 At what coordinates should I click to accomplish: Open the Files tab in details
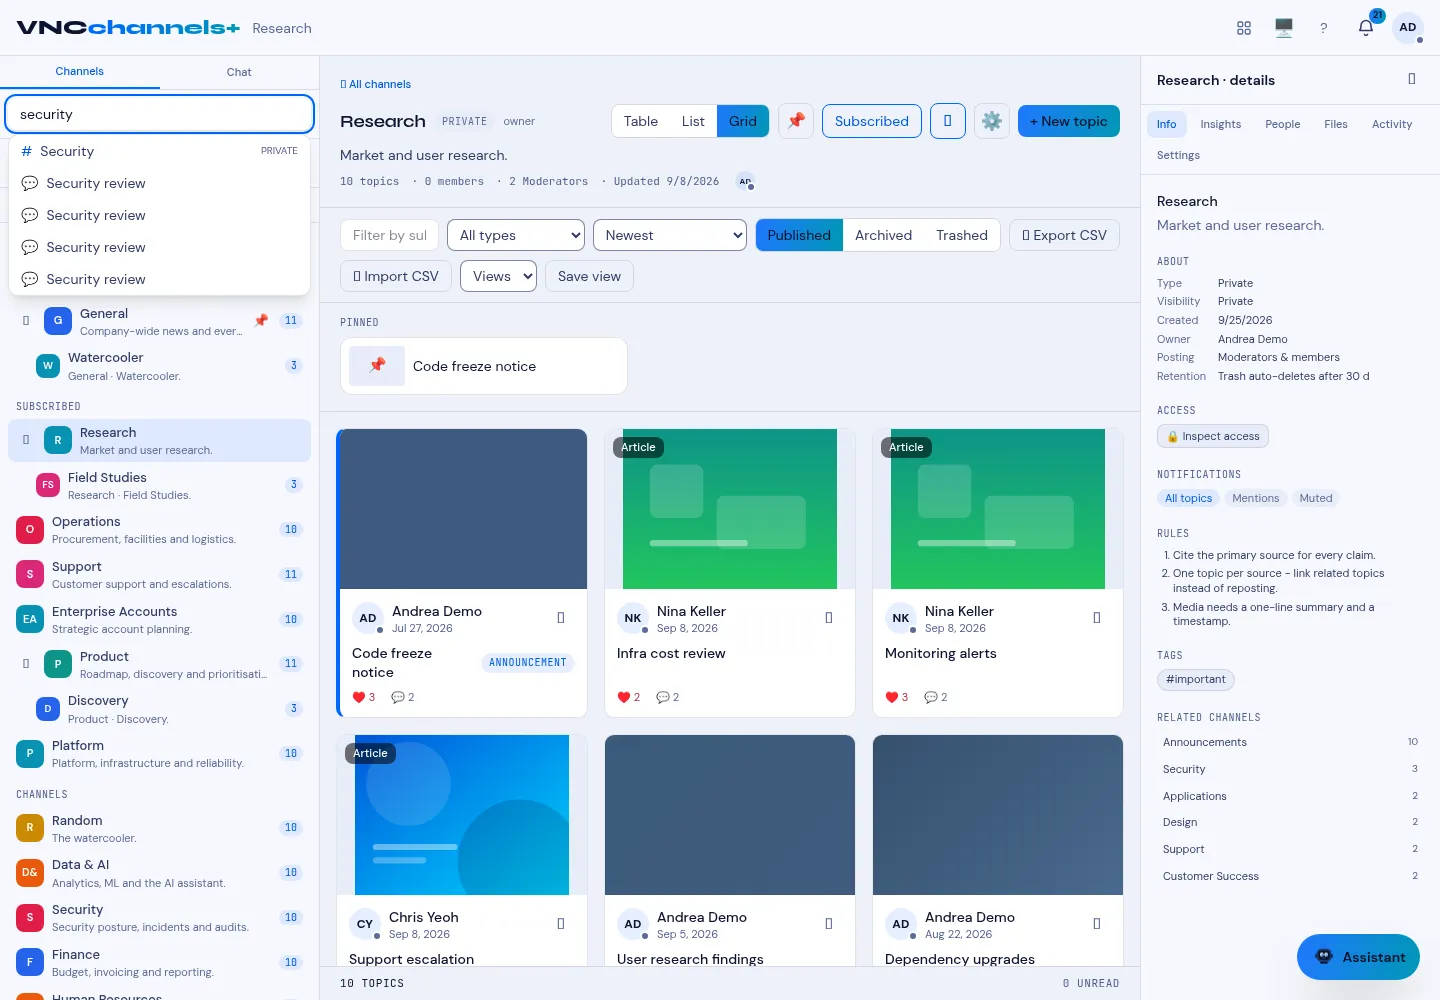[1336, 124]
